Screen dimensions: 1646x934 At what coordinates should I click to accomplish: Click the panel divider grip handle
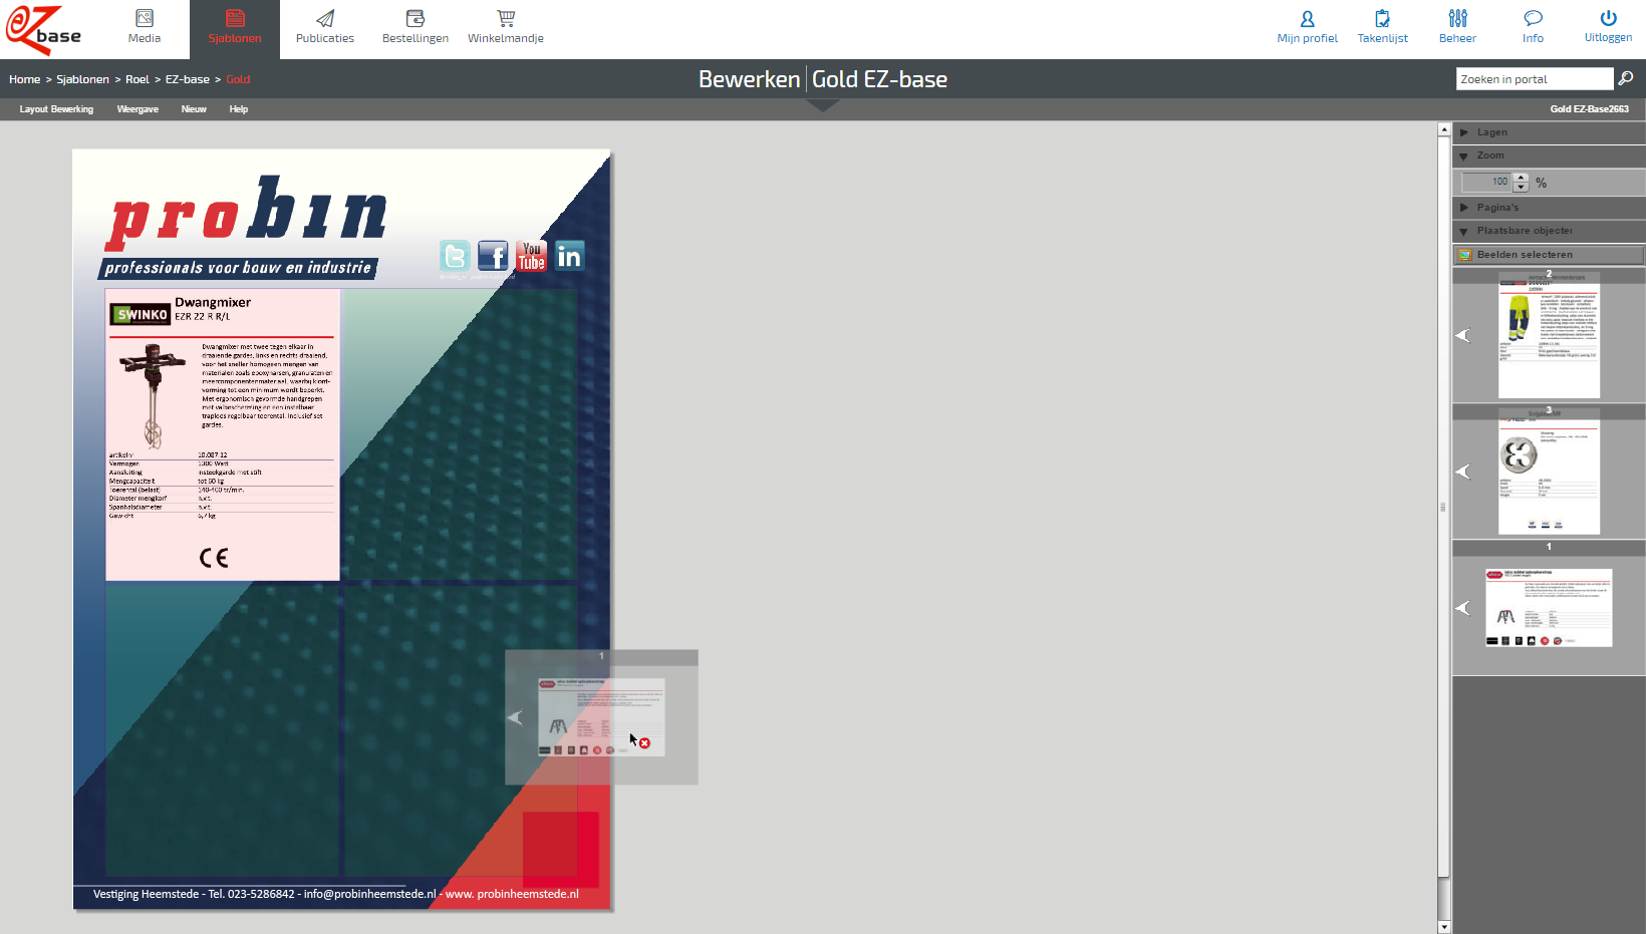click(1443, 507)
